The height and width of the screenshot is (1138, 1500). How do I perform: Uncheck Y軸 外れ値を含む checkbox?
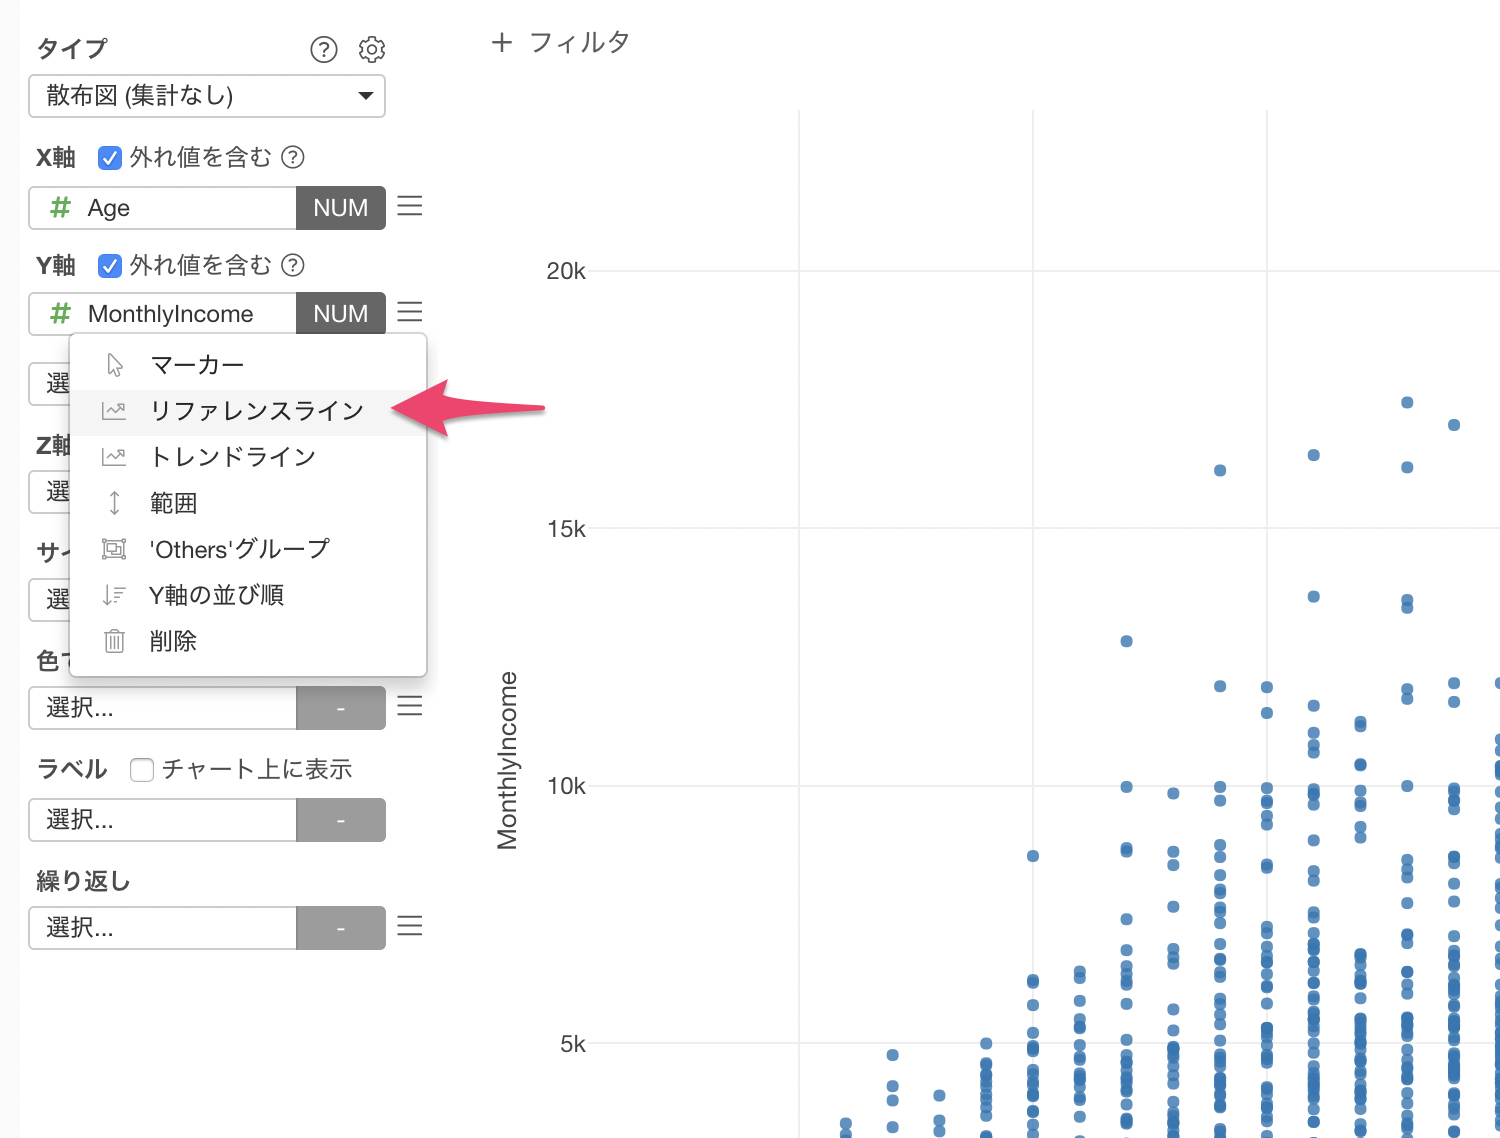click(110, 265)
